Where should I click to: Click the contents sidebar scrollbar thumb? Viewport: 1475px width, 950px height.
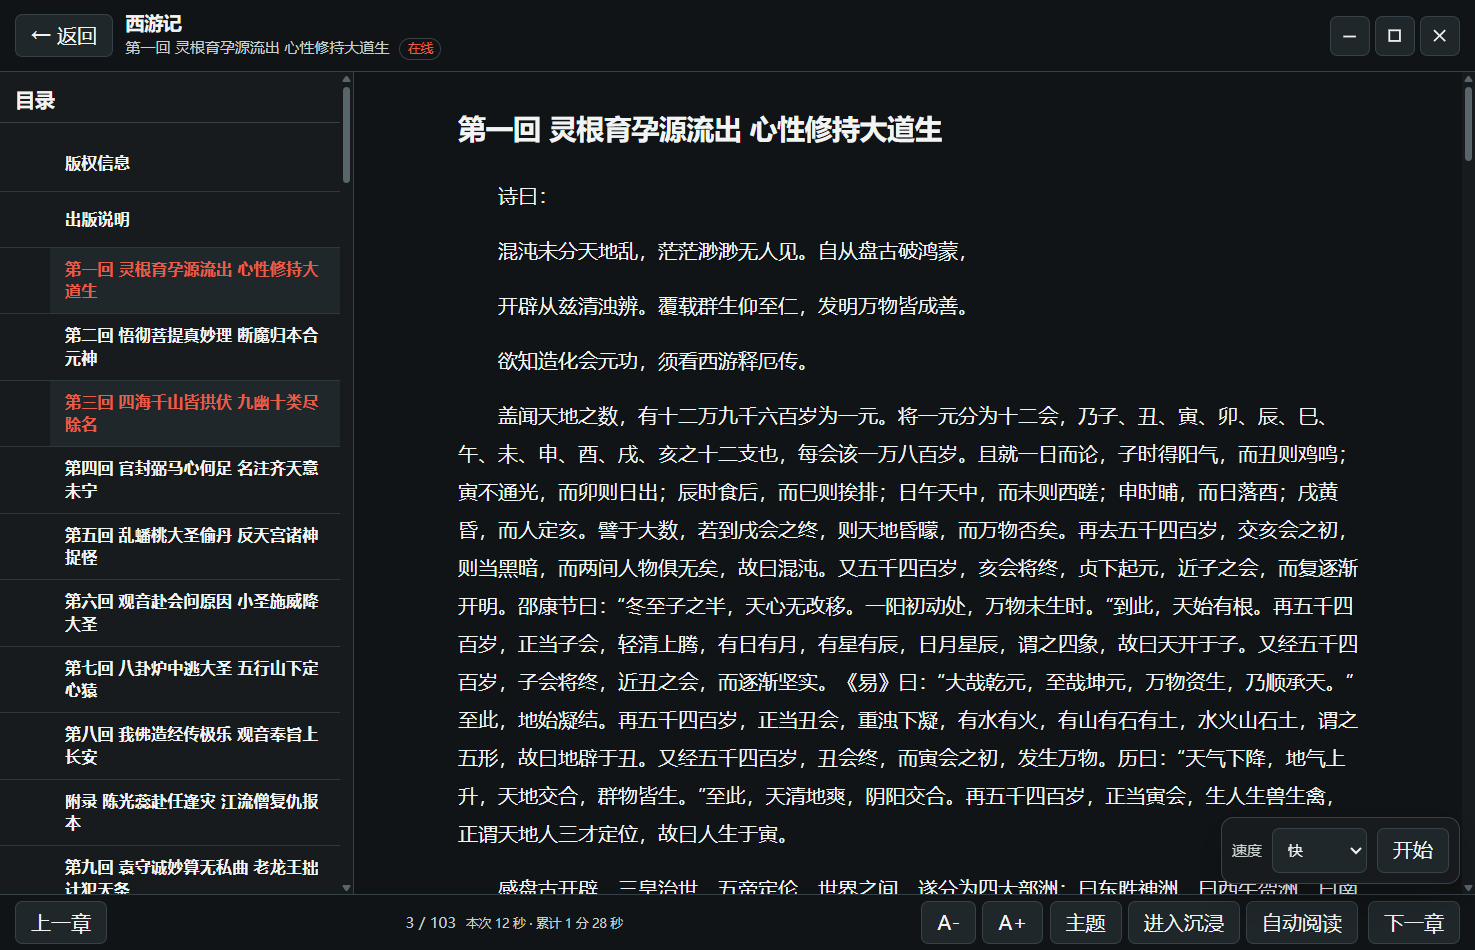[346, 135]
